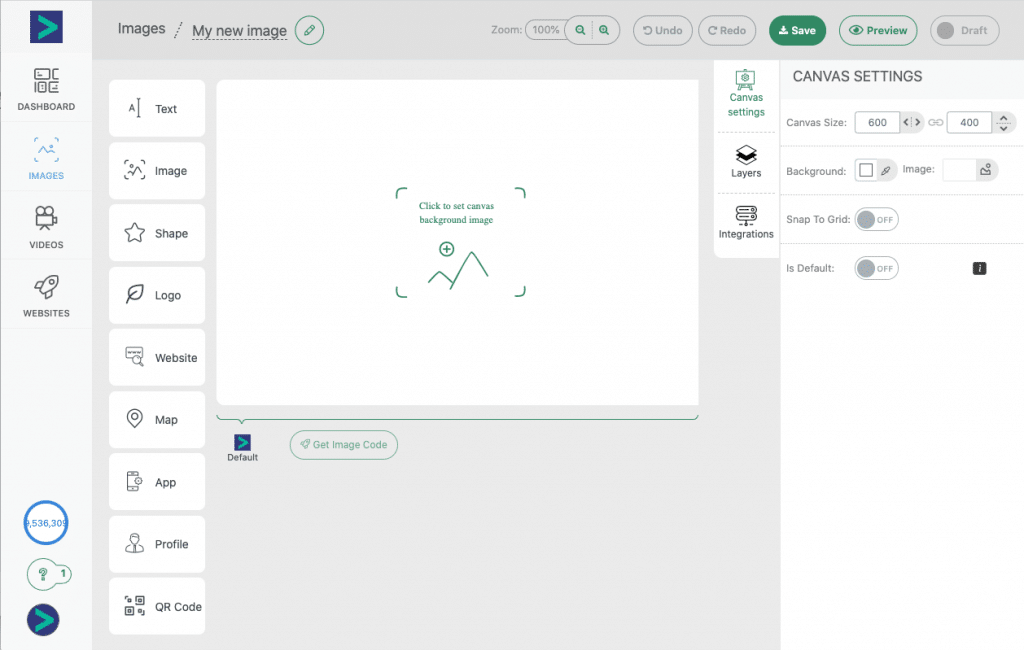Choose the Logo element tool
The height and width of the screenshot is (650, 1024).
(x=156, y=295)
